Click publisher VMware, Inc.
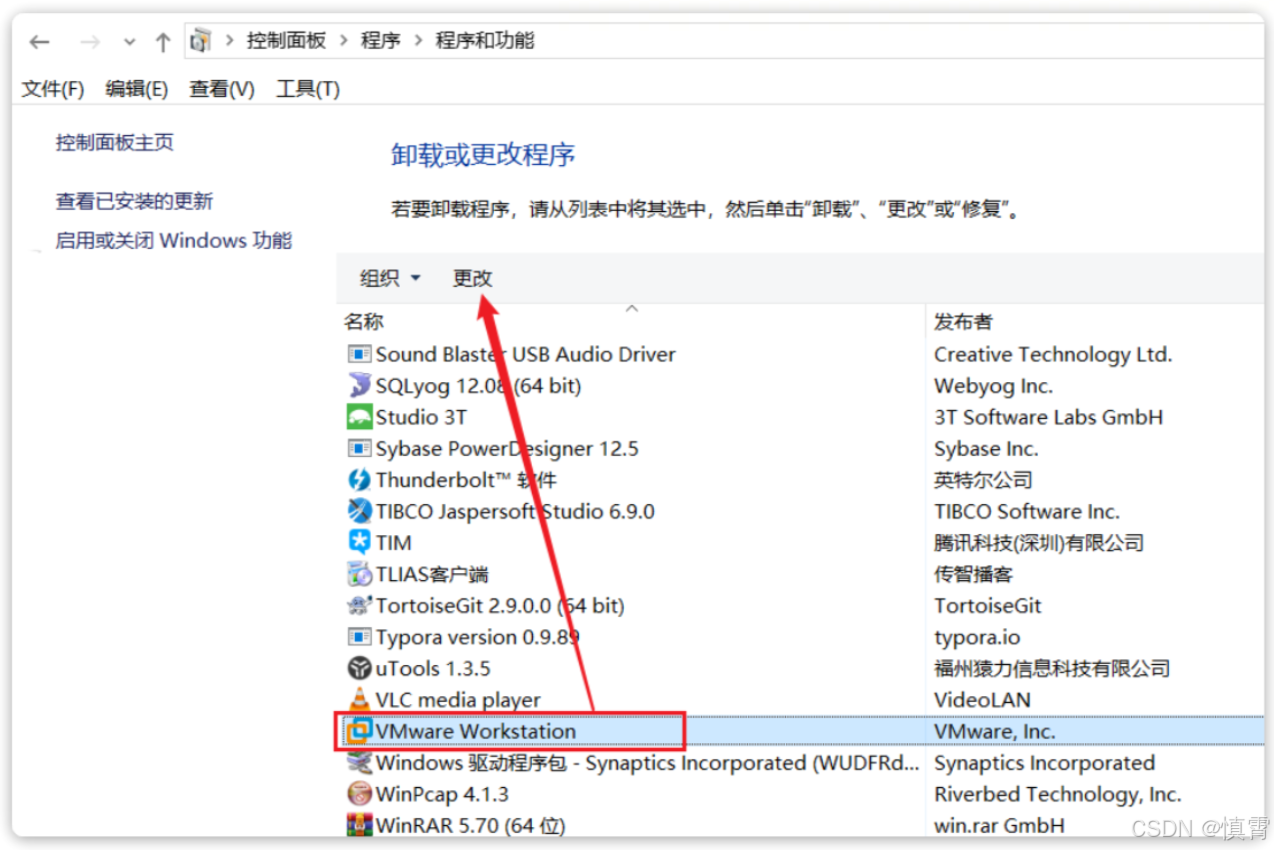1274x850 pixels. [995, 731]
